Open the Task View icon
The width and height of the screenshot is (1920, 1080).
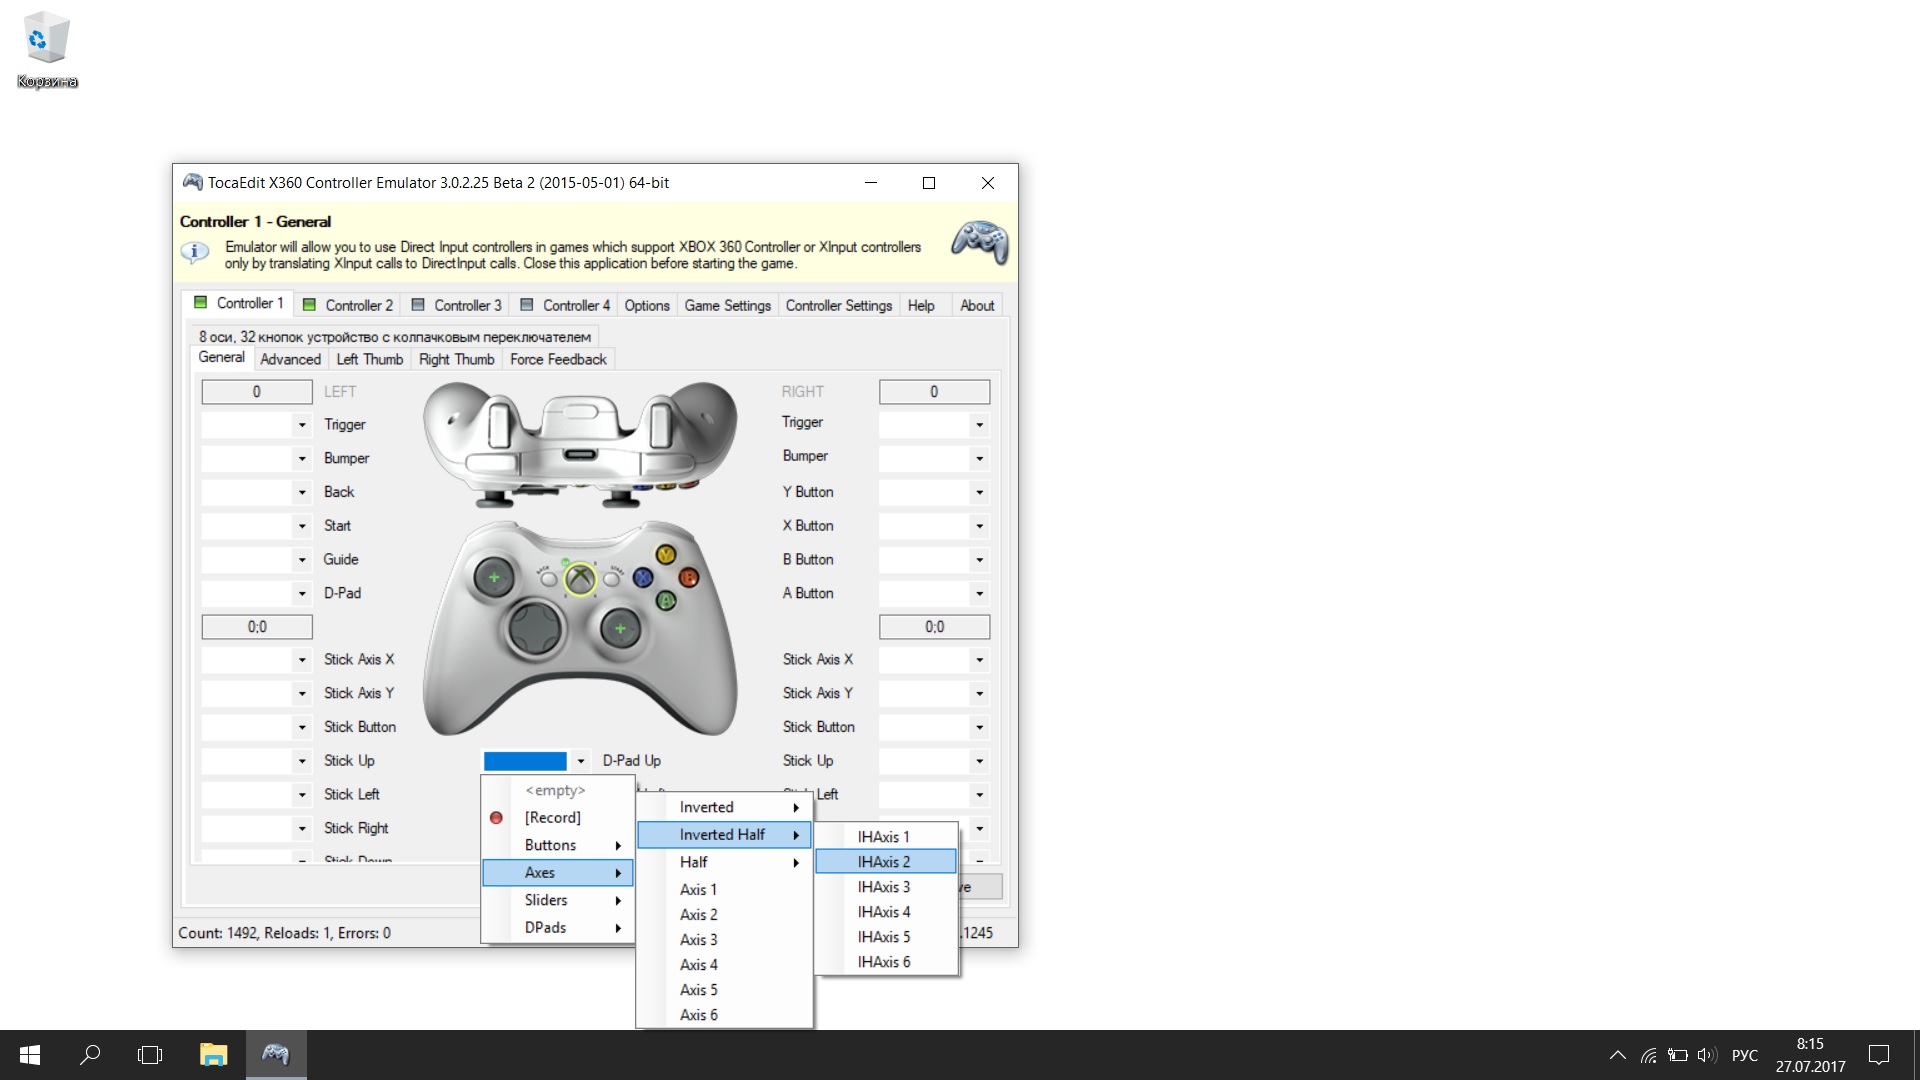coord(150,1055)
